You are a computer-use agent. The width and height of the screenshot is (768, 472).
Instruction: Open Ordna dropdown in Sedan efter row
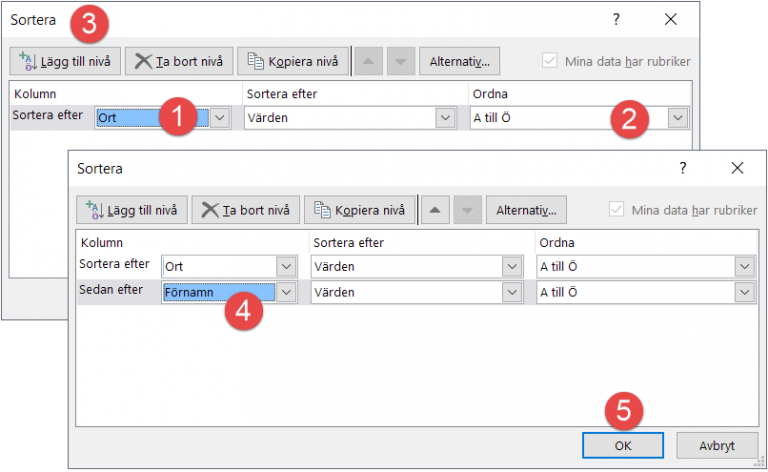(742, 292)
